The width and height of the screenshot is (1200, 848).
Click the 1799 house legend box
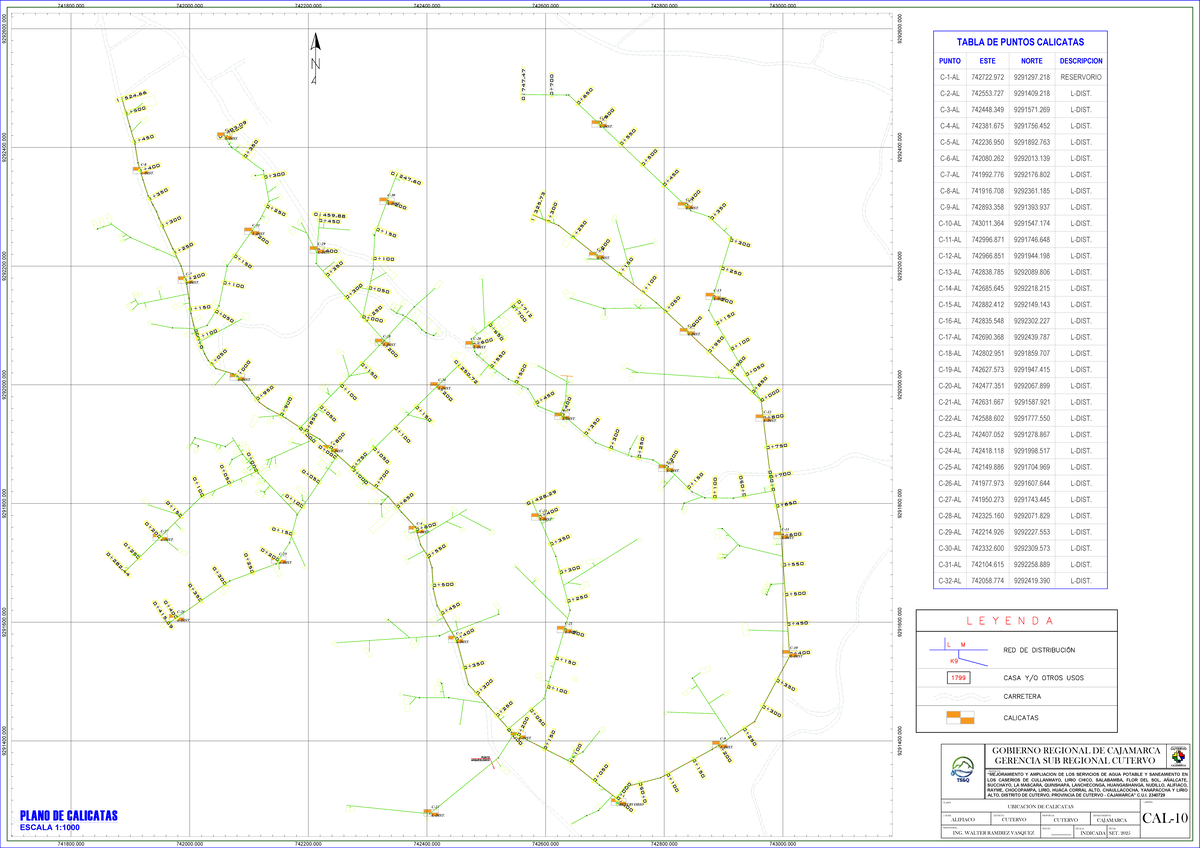(961, 677)
